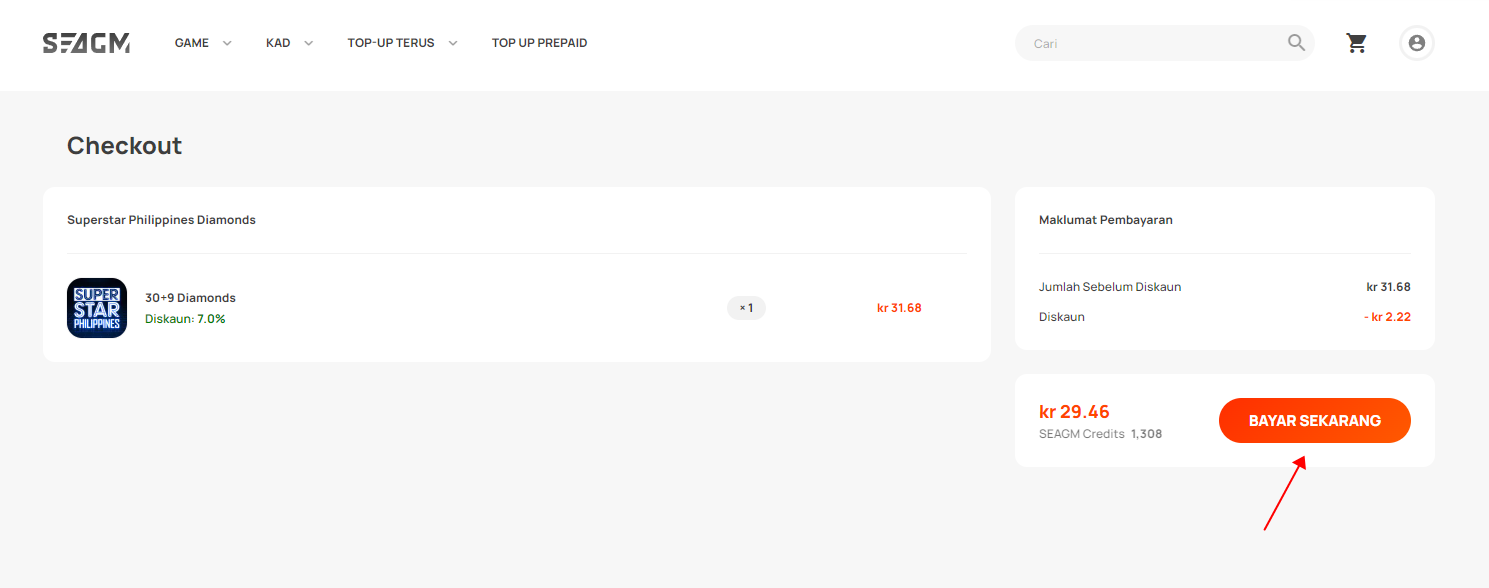Click the magnifying glass search icon

(1296, 43)
